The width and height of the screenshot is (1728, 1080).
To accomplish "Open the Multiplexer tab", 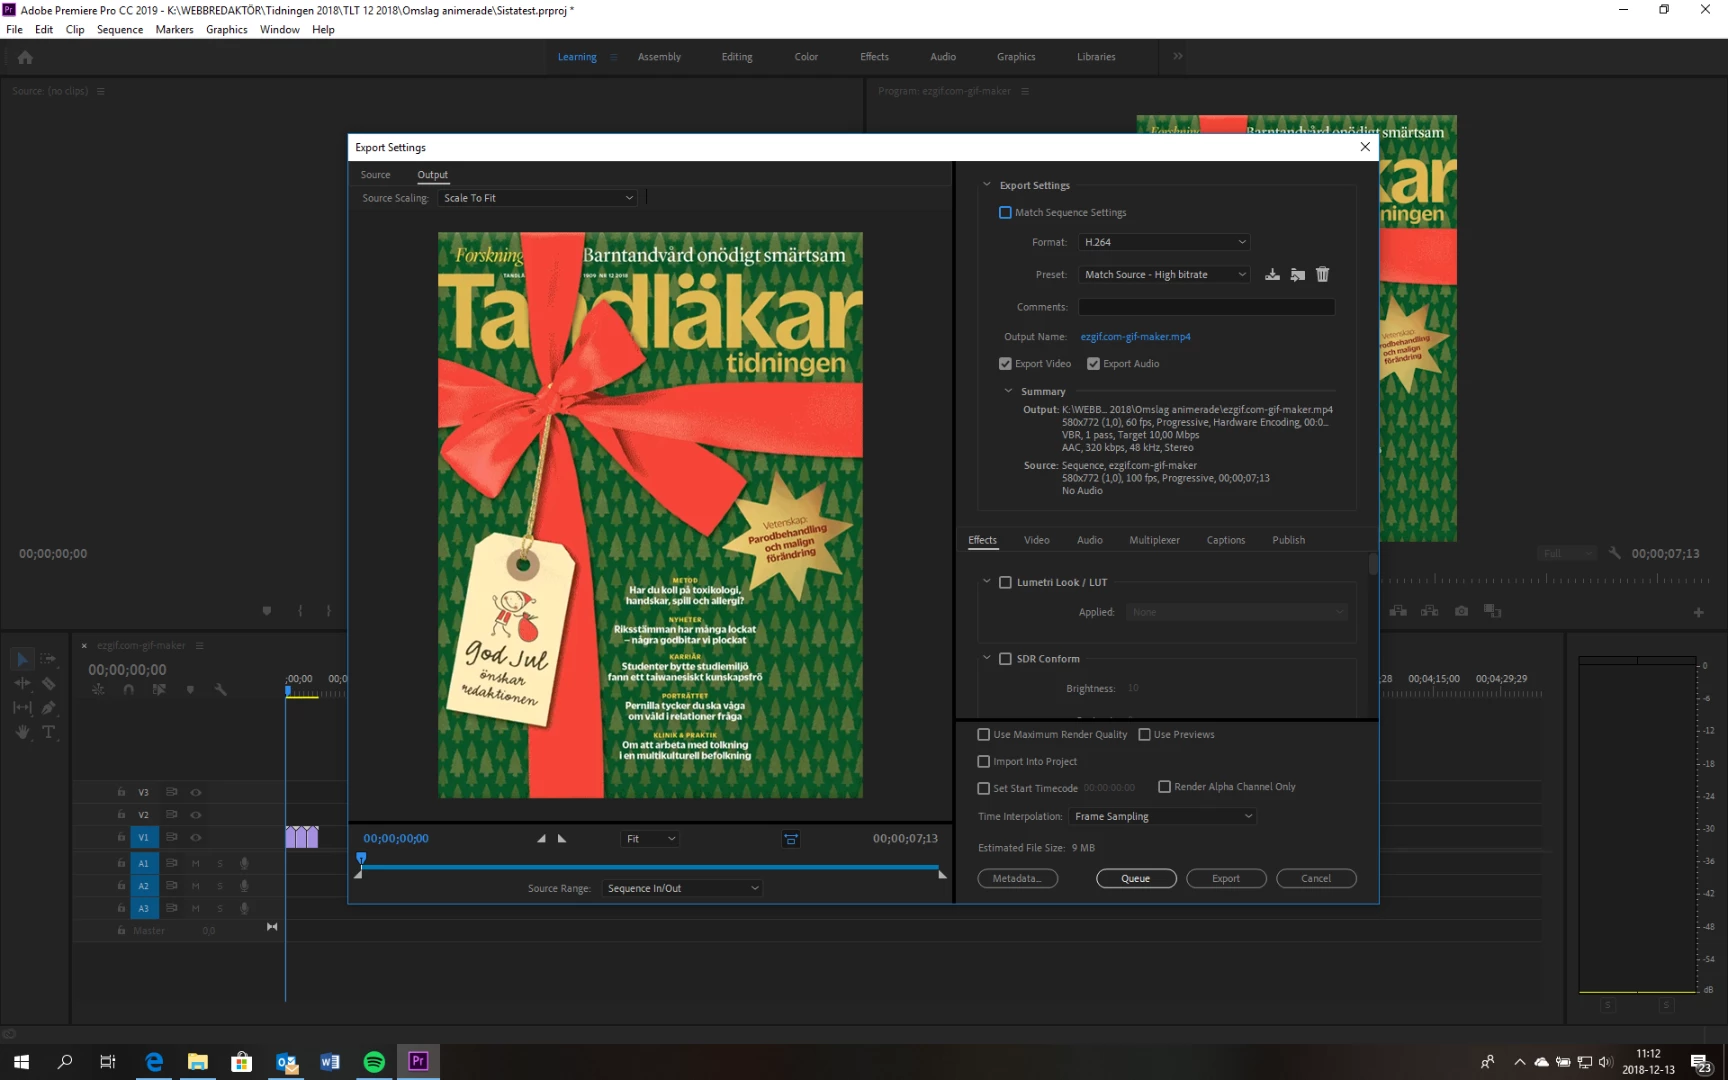I will click(x=1154, y=540).
